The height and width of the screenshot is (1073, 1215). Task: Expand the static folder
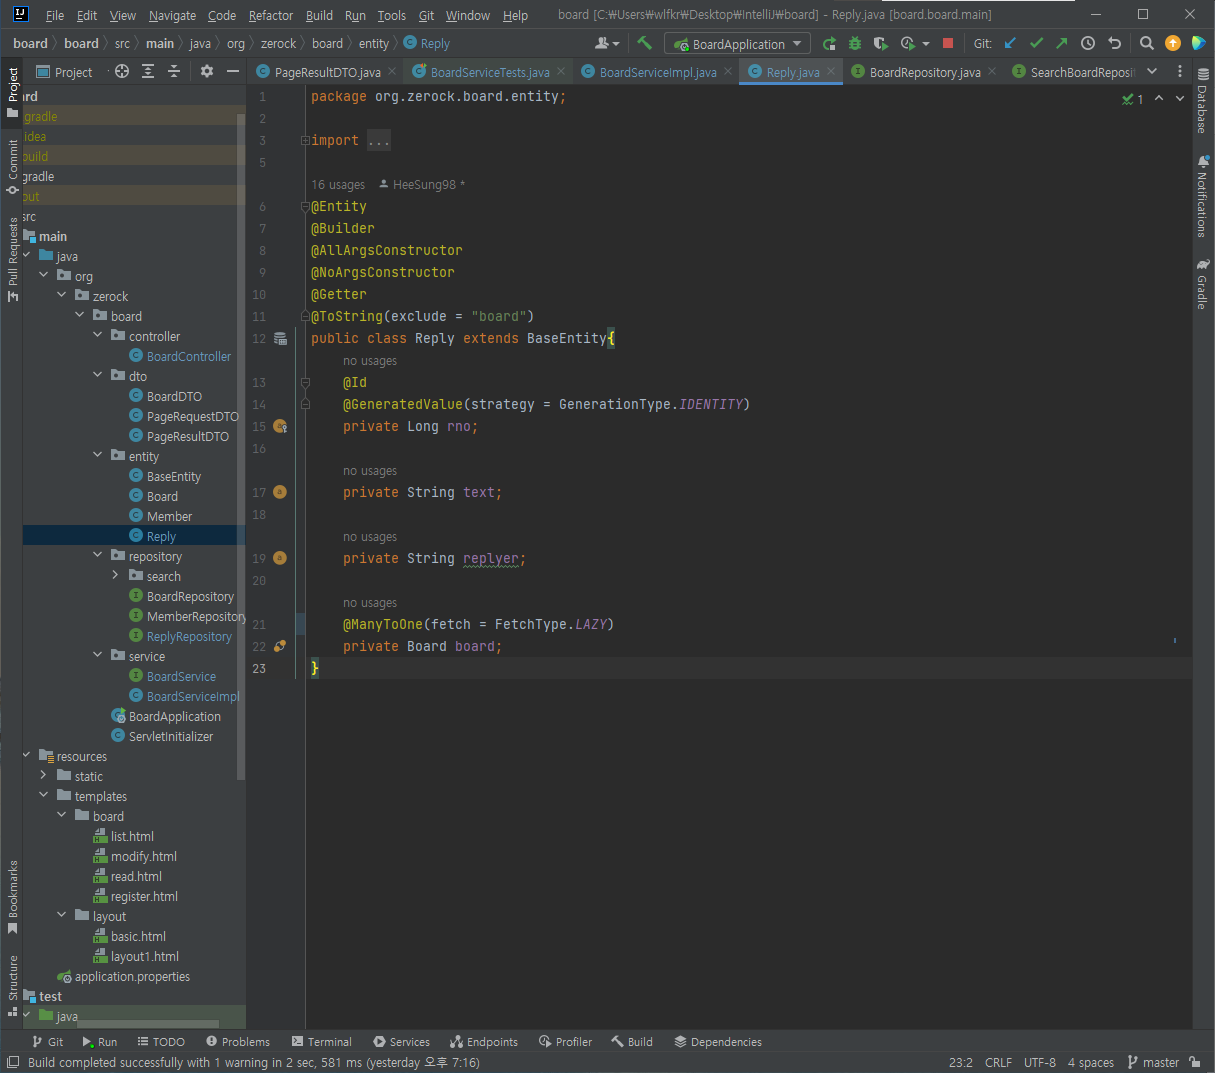tap(44, 776)
